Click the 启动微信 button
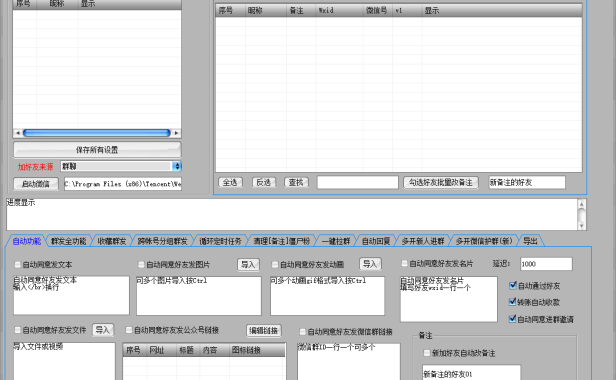This screenshot has height=380, width=616. tap(36, 184)
